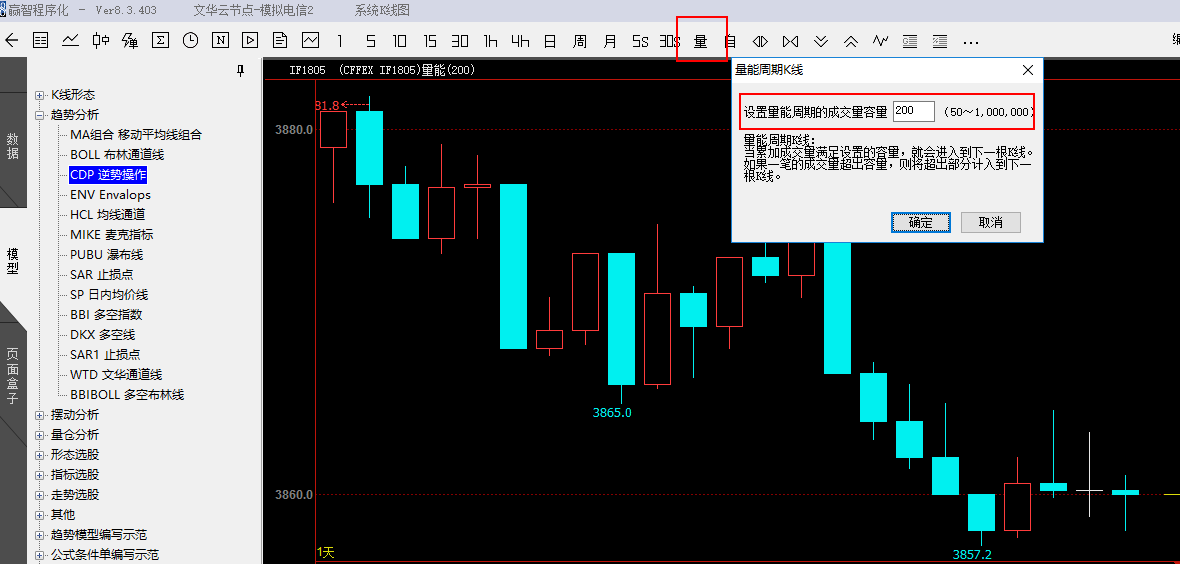Click the volume capacity input field
This screenshot has height=564, width=1180.
point(914,111)
